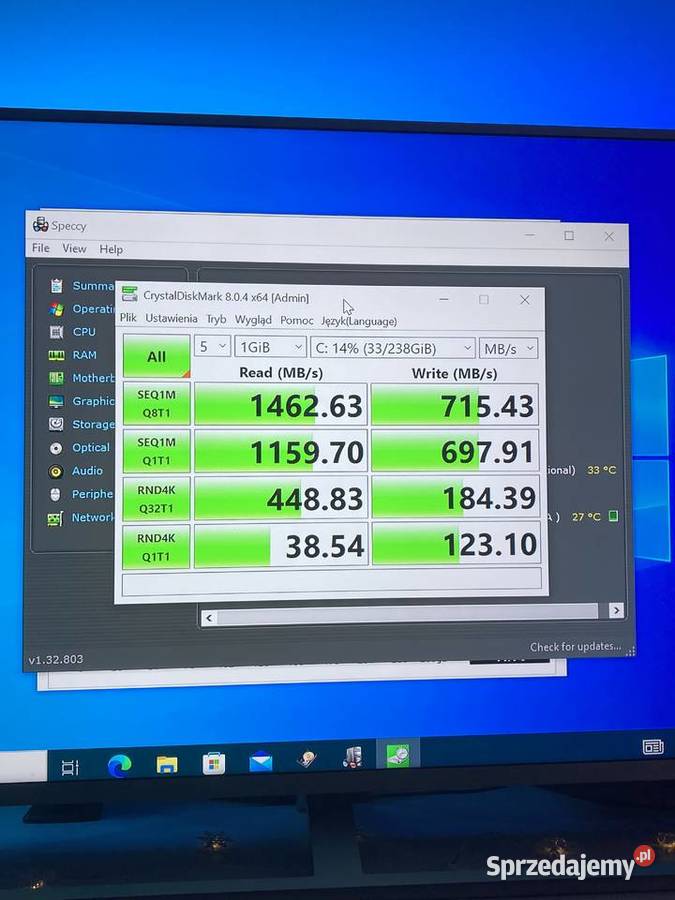The image size is (675, 900).
Task: Open the Mail app taskbar icon
Action: click(261, 763)
